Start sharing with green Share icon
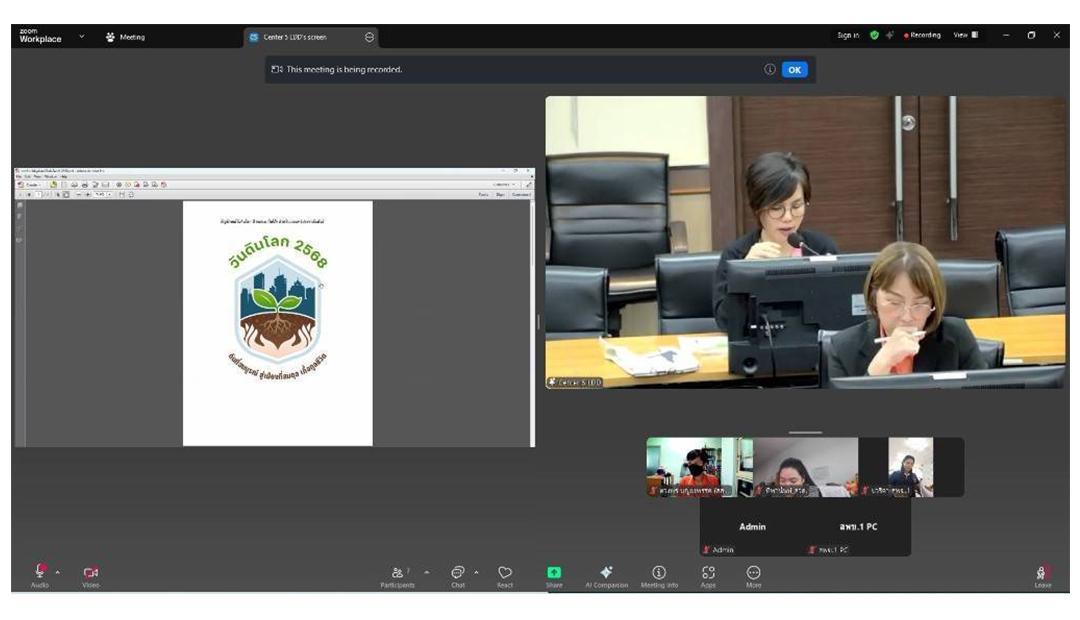Screen dimensions: 1080x620 554,572
